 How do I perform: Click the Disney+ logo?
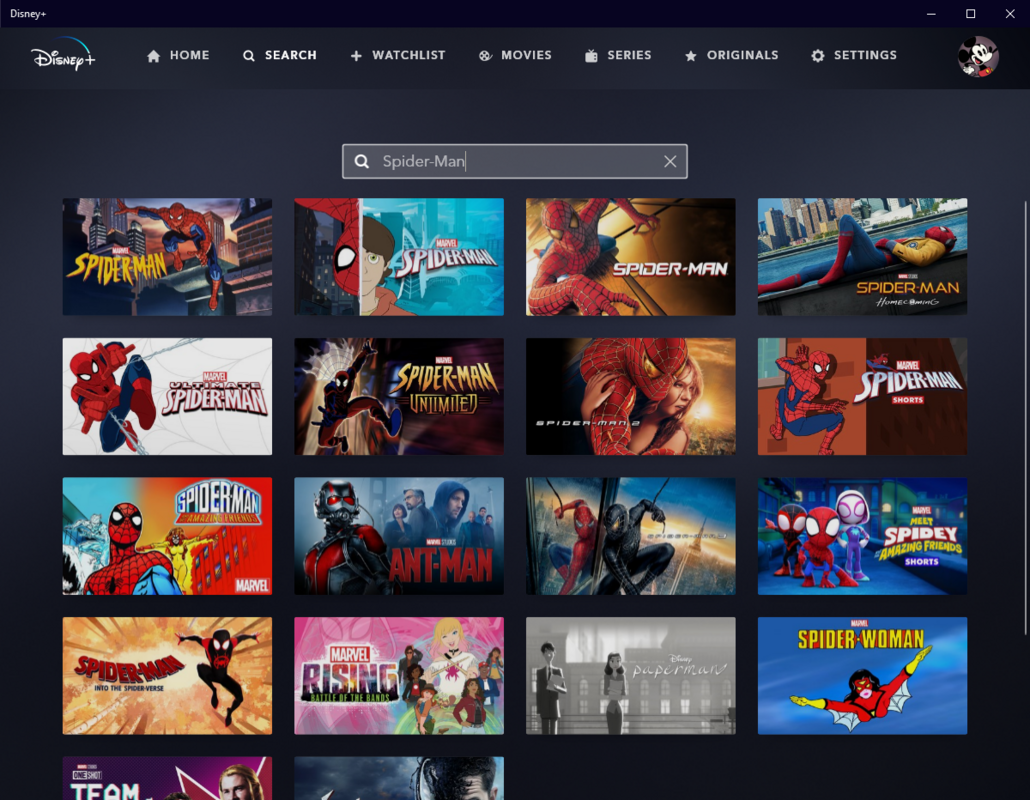[62, 55]
